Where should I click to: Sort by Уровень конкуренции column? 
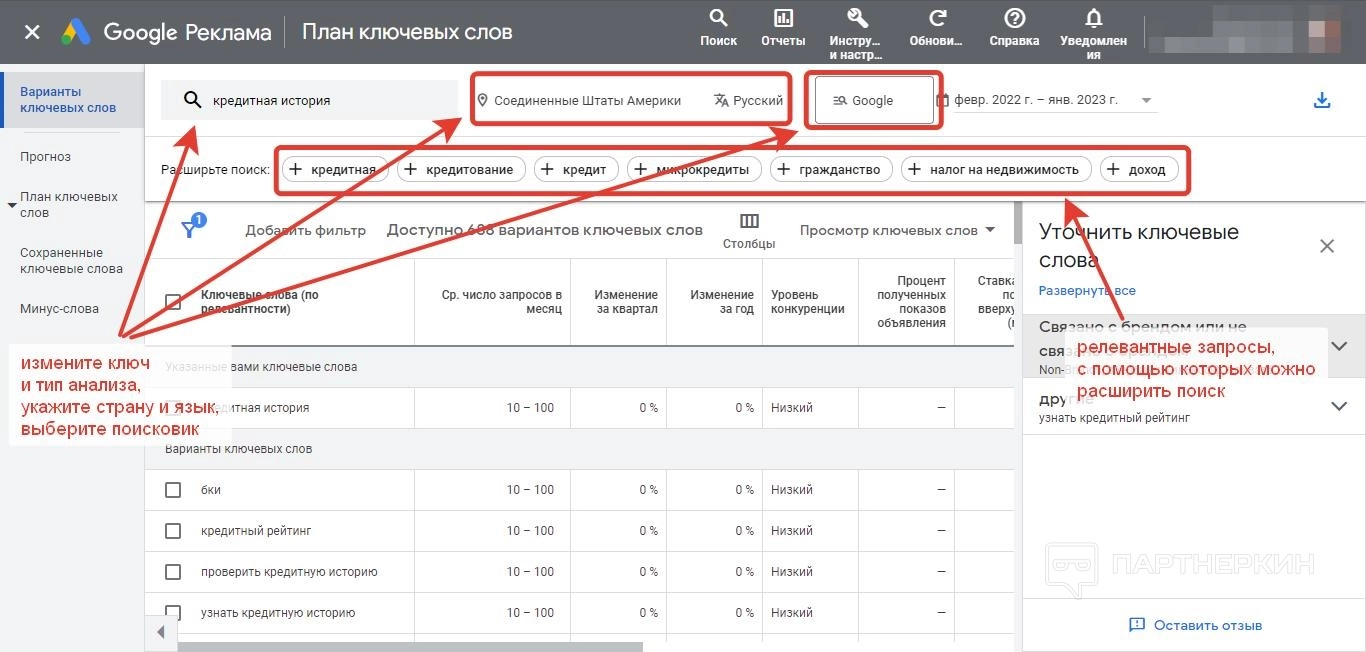tap(808, 302)
